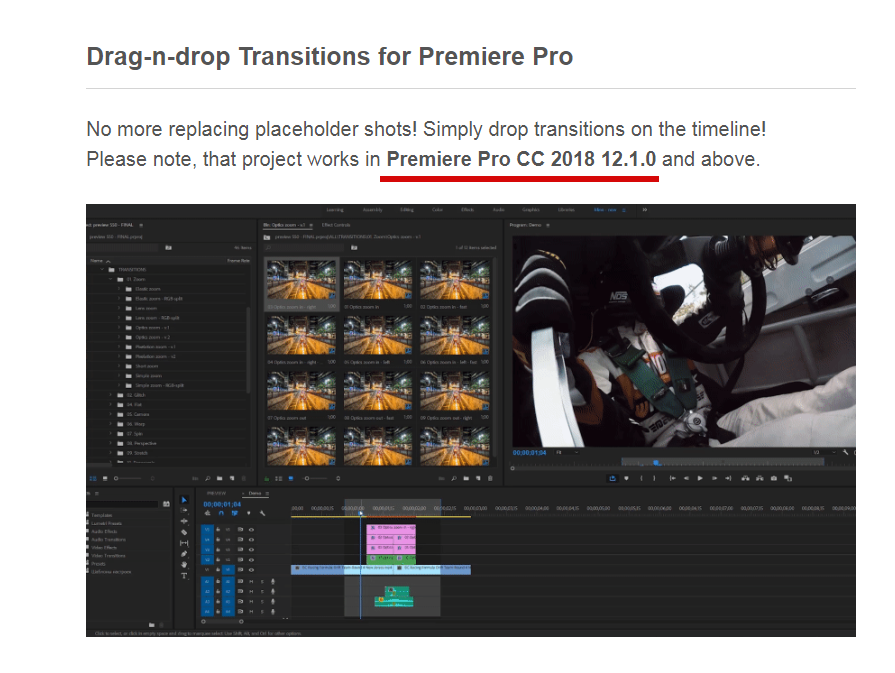This screenshot has width=895, height=673.
Task: Click the Go to In point button
Action: (x=672, y=478)
